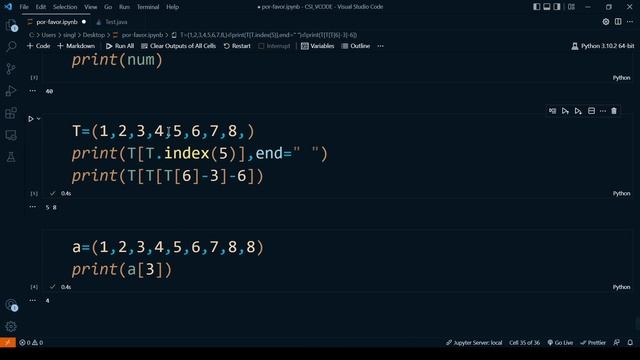
Task: Split the editor to the right
Action: [x=618, y=22]
